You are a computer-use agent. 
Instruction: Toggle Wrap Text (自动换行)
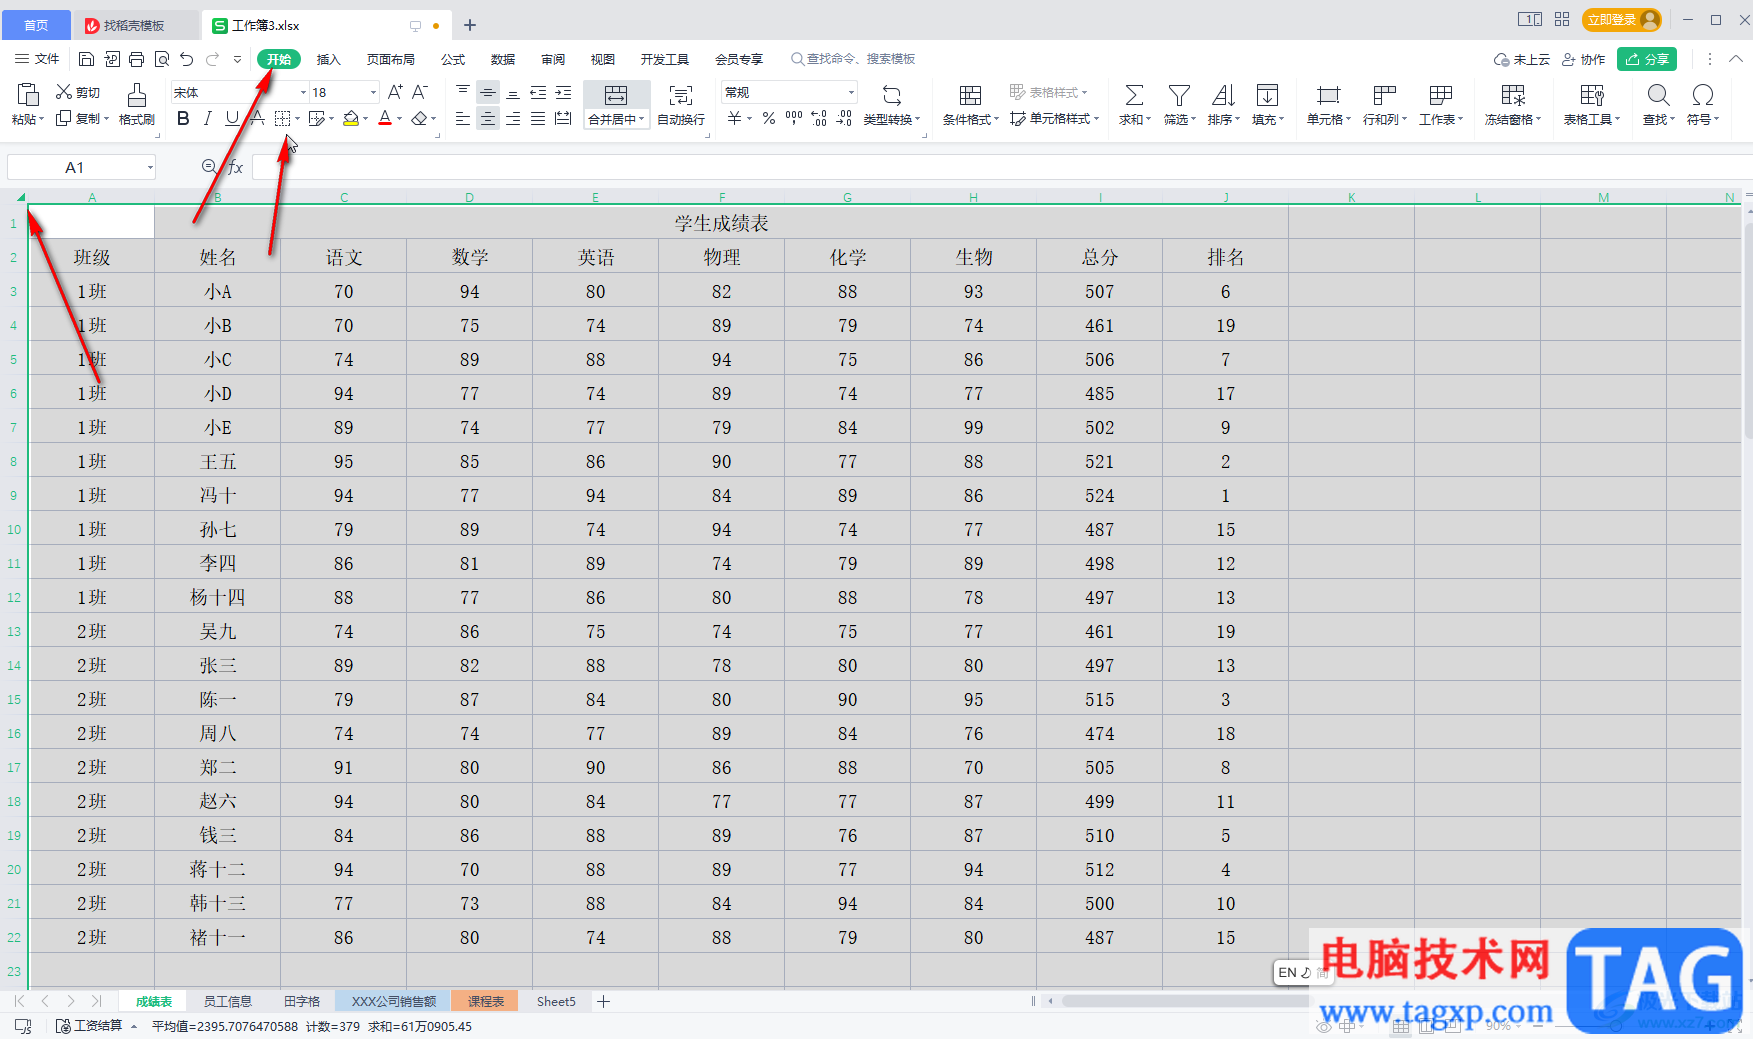681,104
